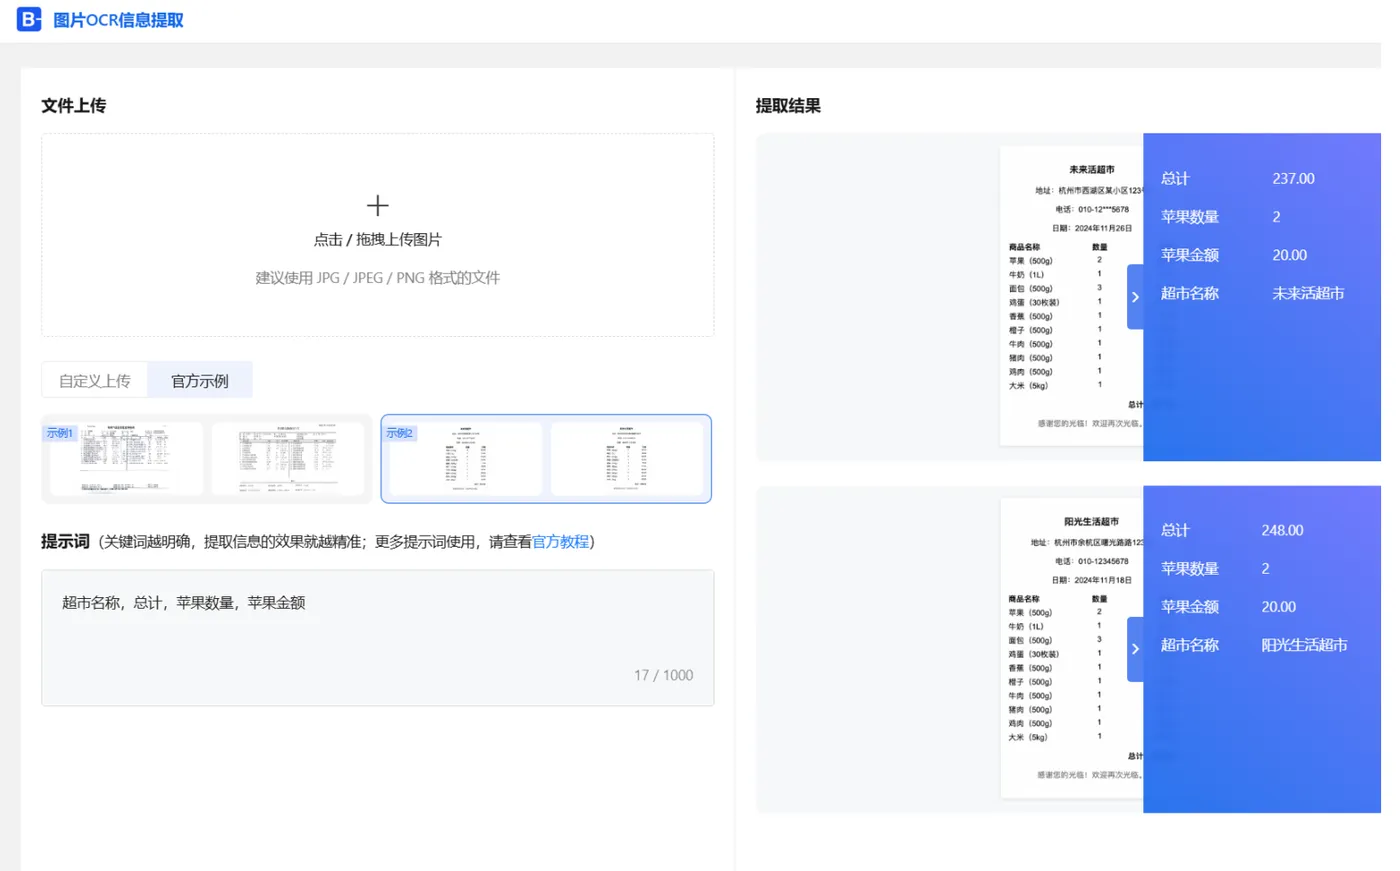The width and height of the screenshot is (1400, 871).
Task: Collapse the 未来活超市 result panel arrow
Action: coord(1135,297)
